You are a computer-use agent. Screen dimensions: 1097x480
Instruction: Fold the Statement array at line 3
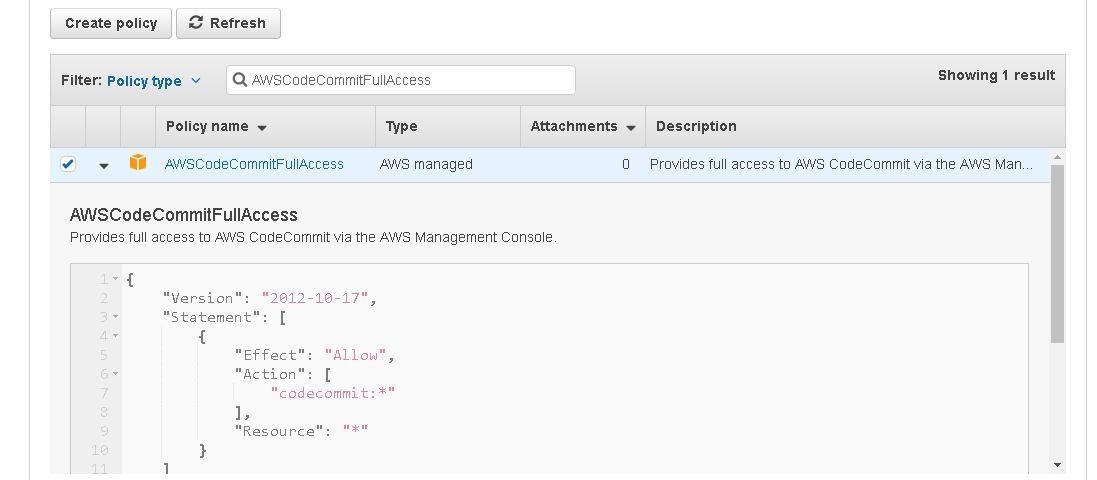pyautogui.click(x=116, y=317)
